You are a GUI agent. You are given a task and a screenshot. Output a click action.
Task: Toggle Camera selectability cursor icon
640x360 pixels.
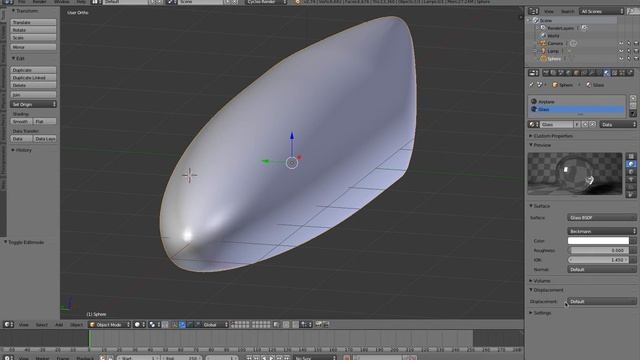click(x=629, y=43)
